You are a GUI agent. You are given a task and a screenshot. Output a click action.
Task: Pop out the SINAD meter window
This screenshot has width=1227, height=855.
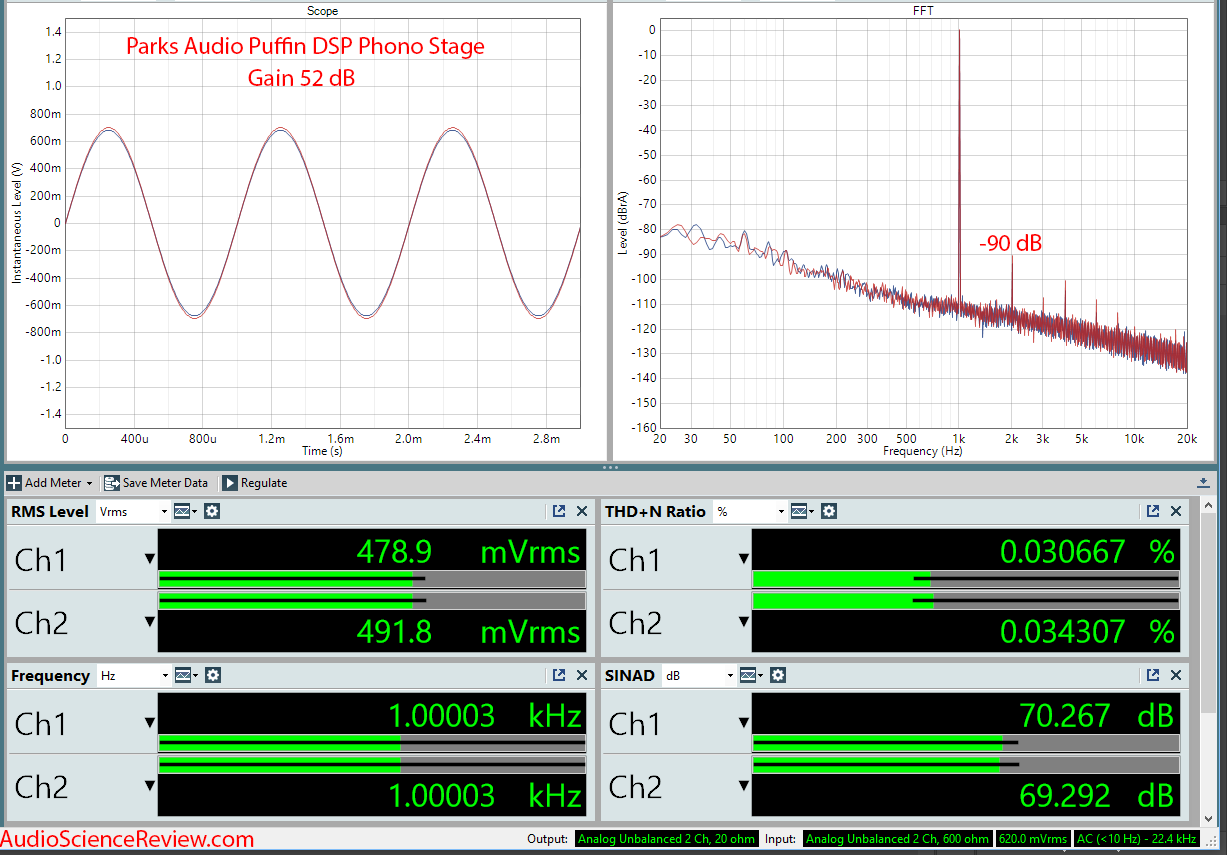(x=1153, y=675)
